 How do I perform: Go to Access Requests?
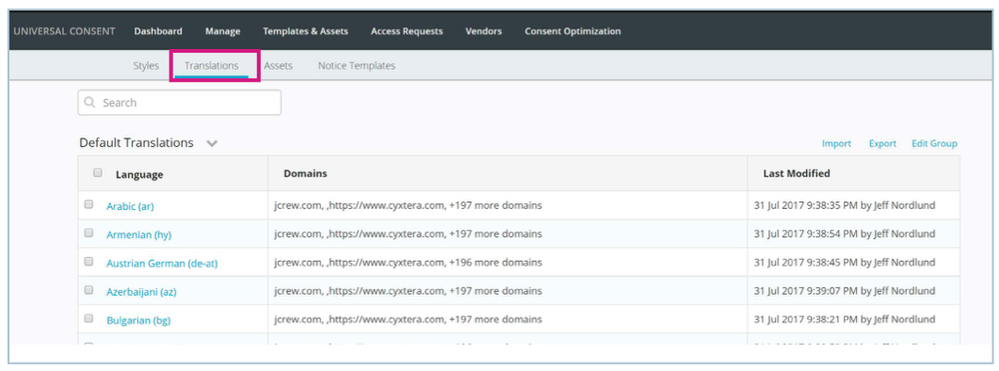pyautogui.click(x=406, y=31)
